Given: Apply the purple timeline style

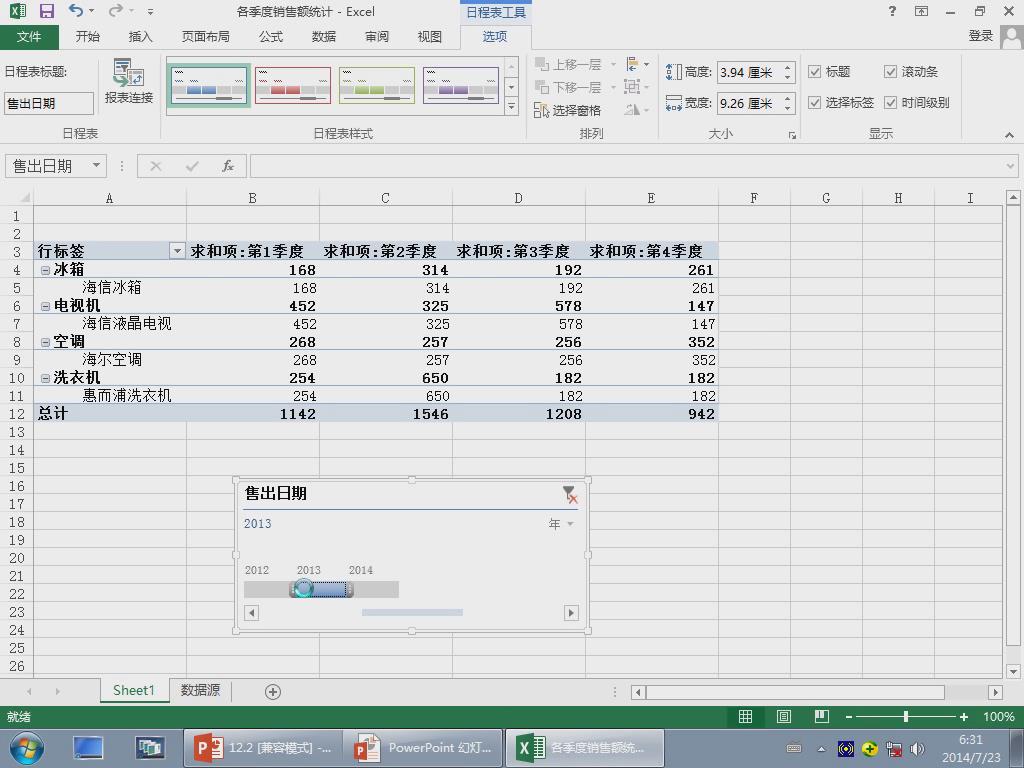Looking at the screenshot, I should coord(461,85).
